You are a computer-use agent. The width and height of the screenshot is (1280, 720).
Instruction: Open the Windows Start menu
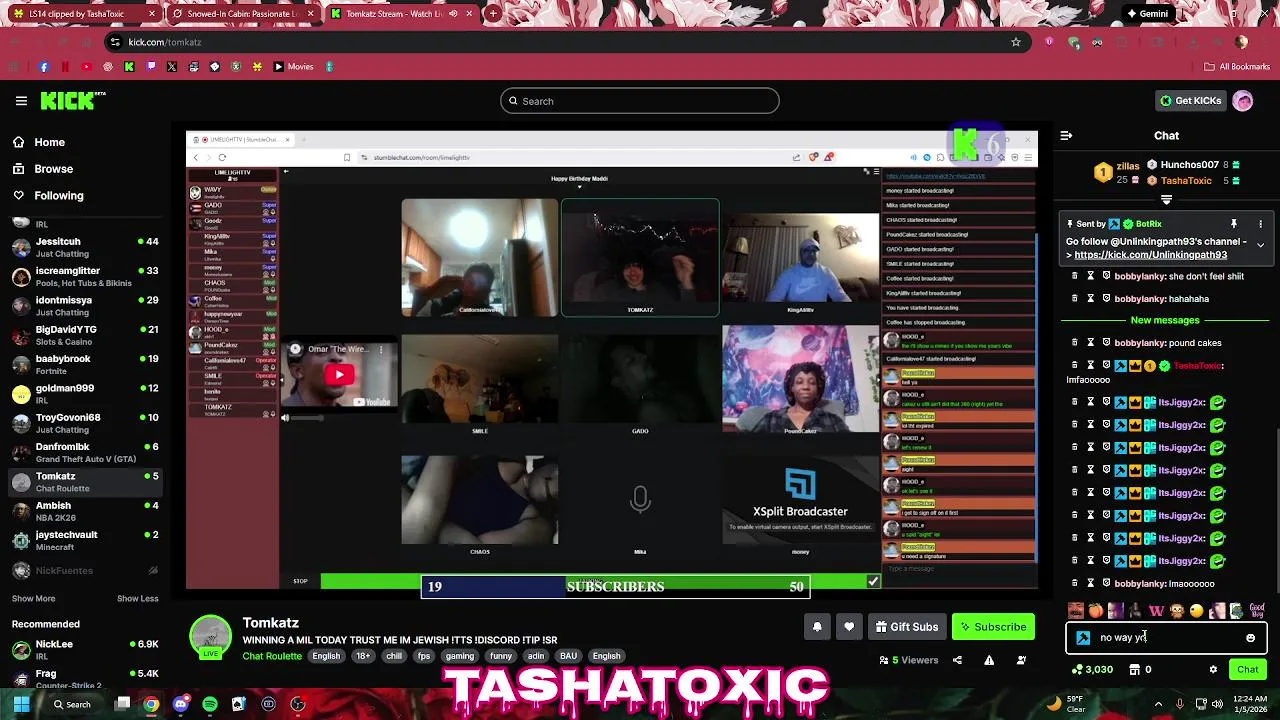point(21,704)
